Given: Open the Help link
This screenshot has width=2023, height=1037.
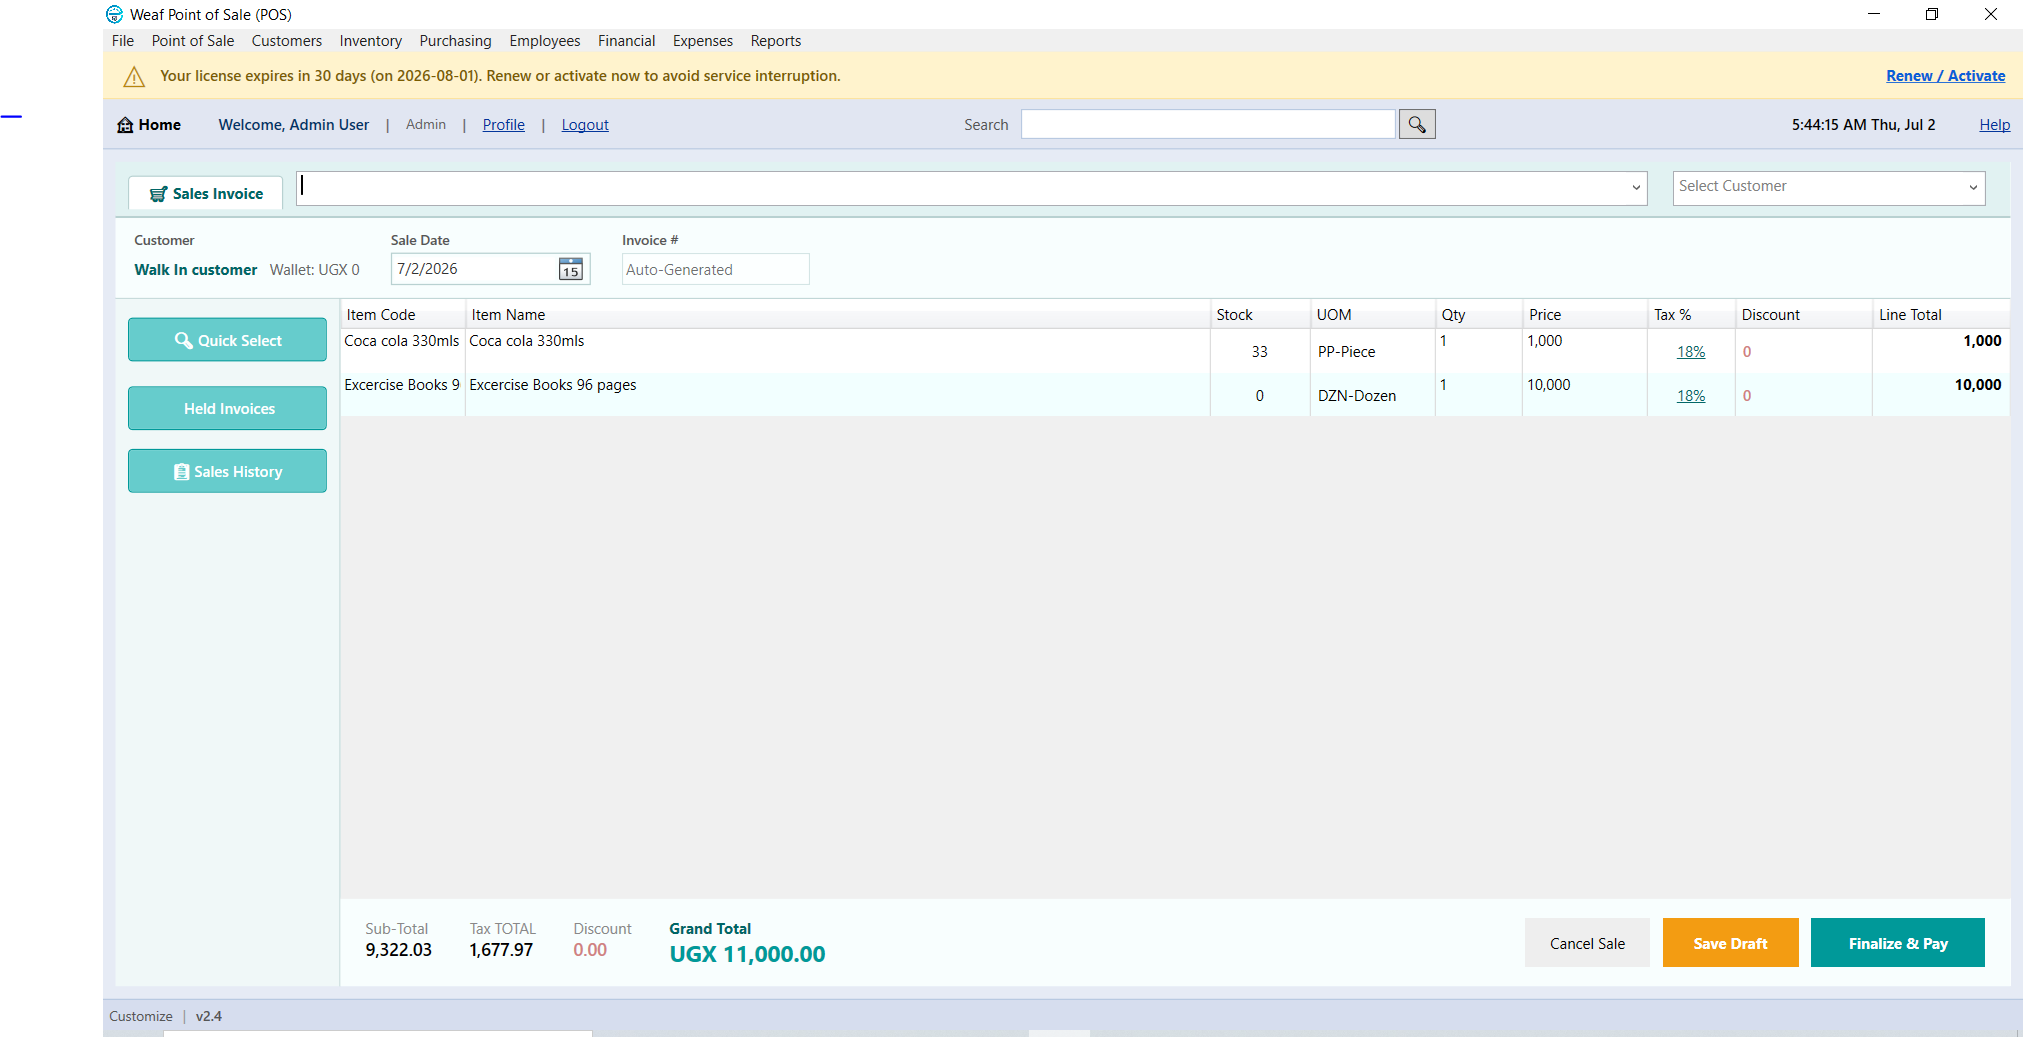Looking at the screenshot, I should coord(1994,125).
